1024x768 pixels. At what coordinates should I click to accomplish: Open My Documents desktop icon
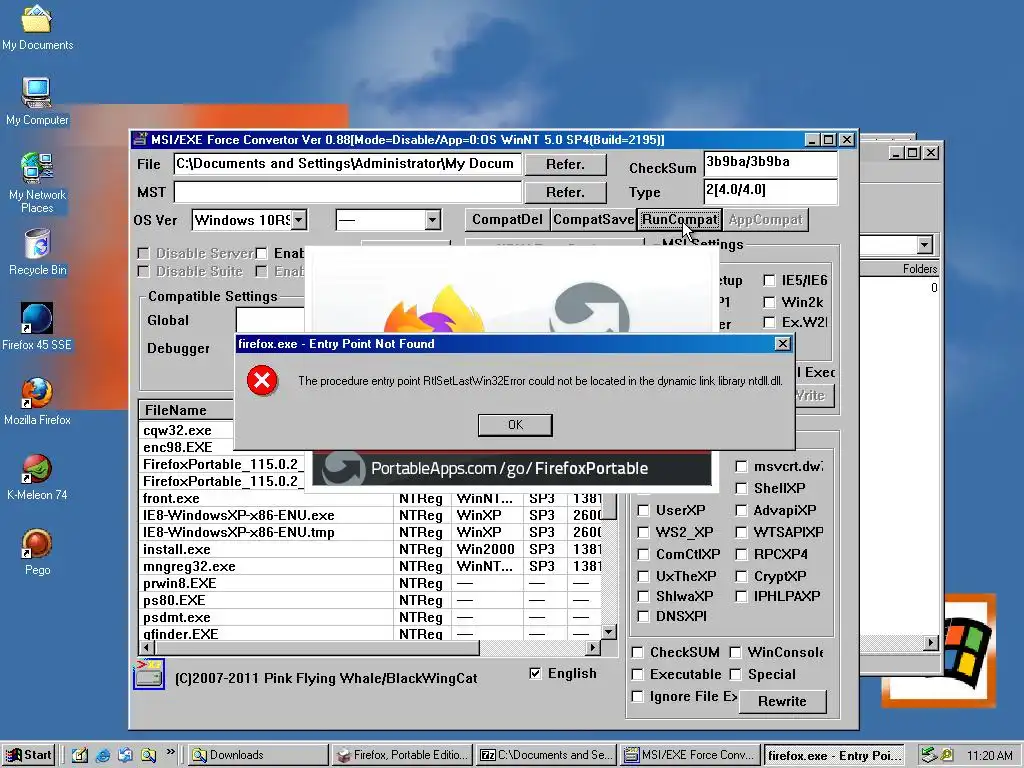pyautogui.click(x=37, y=27)
